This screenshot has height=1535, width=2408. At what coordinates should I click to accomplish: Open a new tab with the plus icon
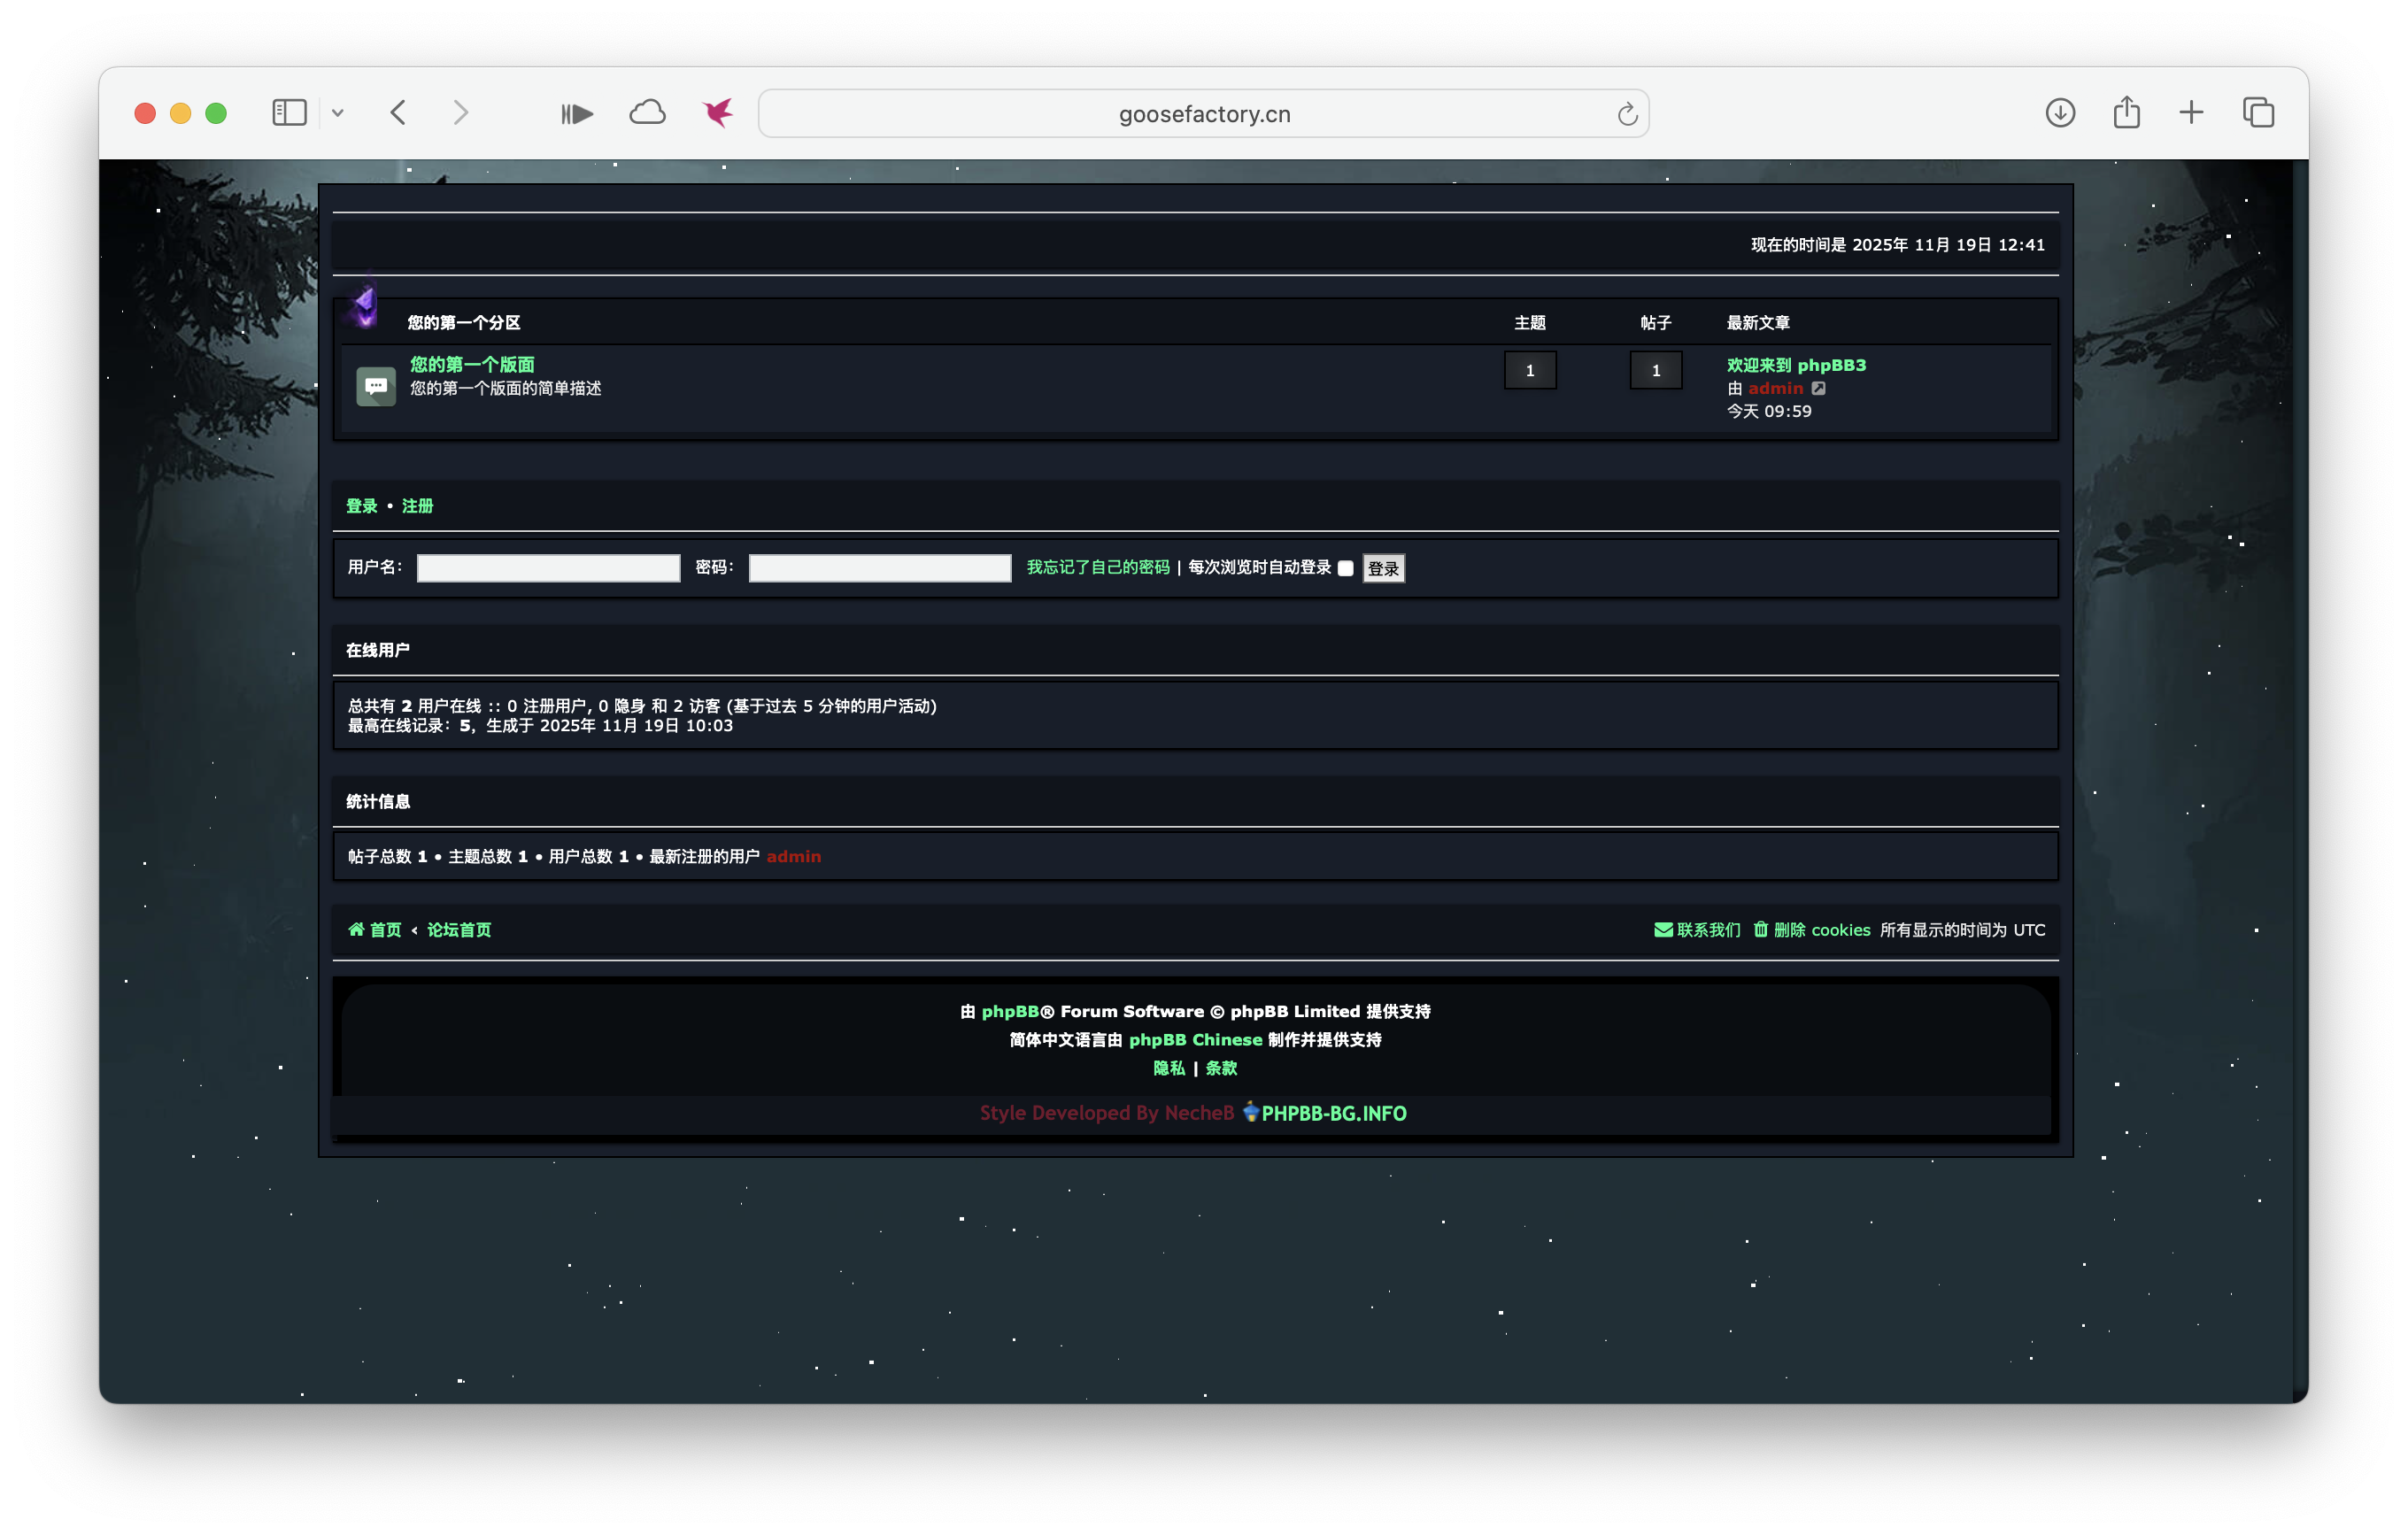(2191, 113)
